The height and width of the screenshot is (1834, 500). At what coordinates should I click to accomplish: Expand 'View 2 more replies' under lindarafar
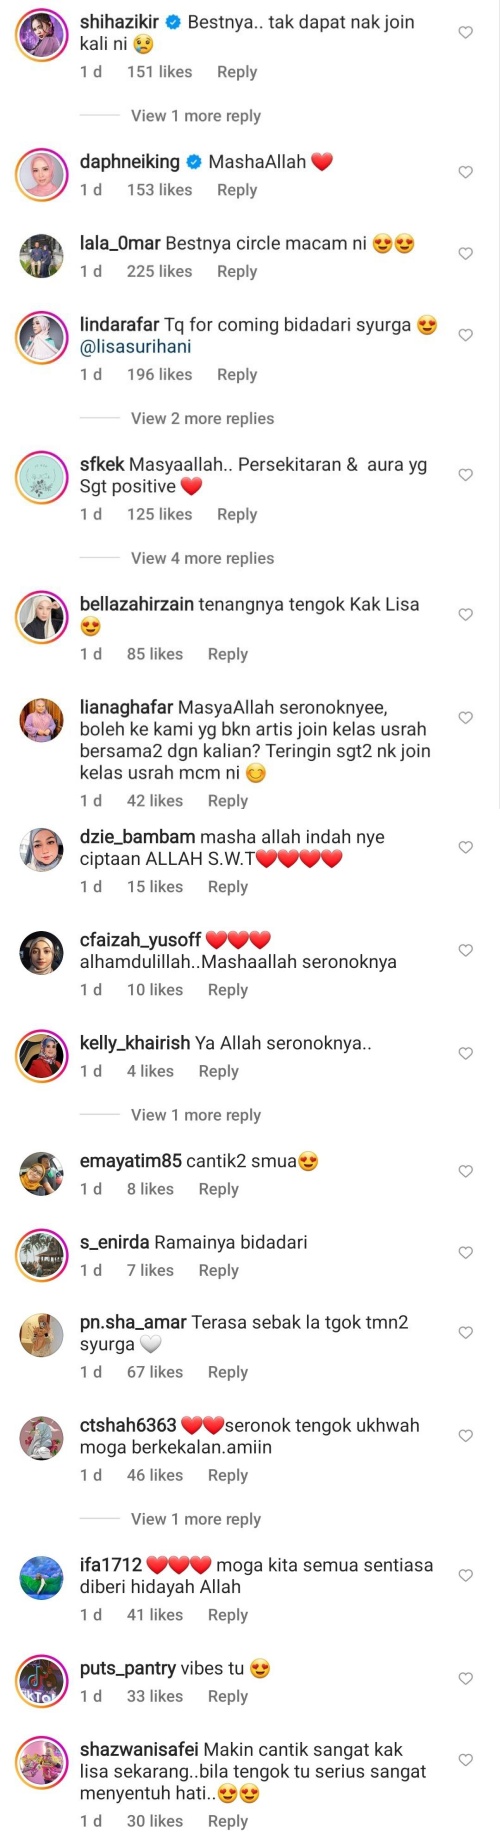coord(202,419)
